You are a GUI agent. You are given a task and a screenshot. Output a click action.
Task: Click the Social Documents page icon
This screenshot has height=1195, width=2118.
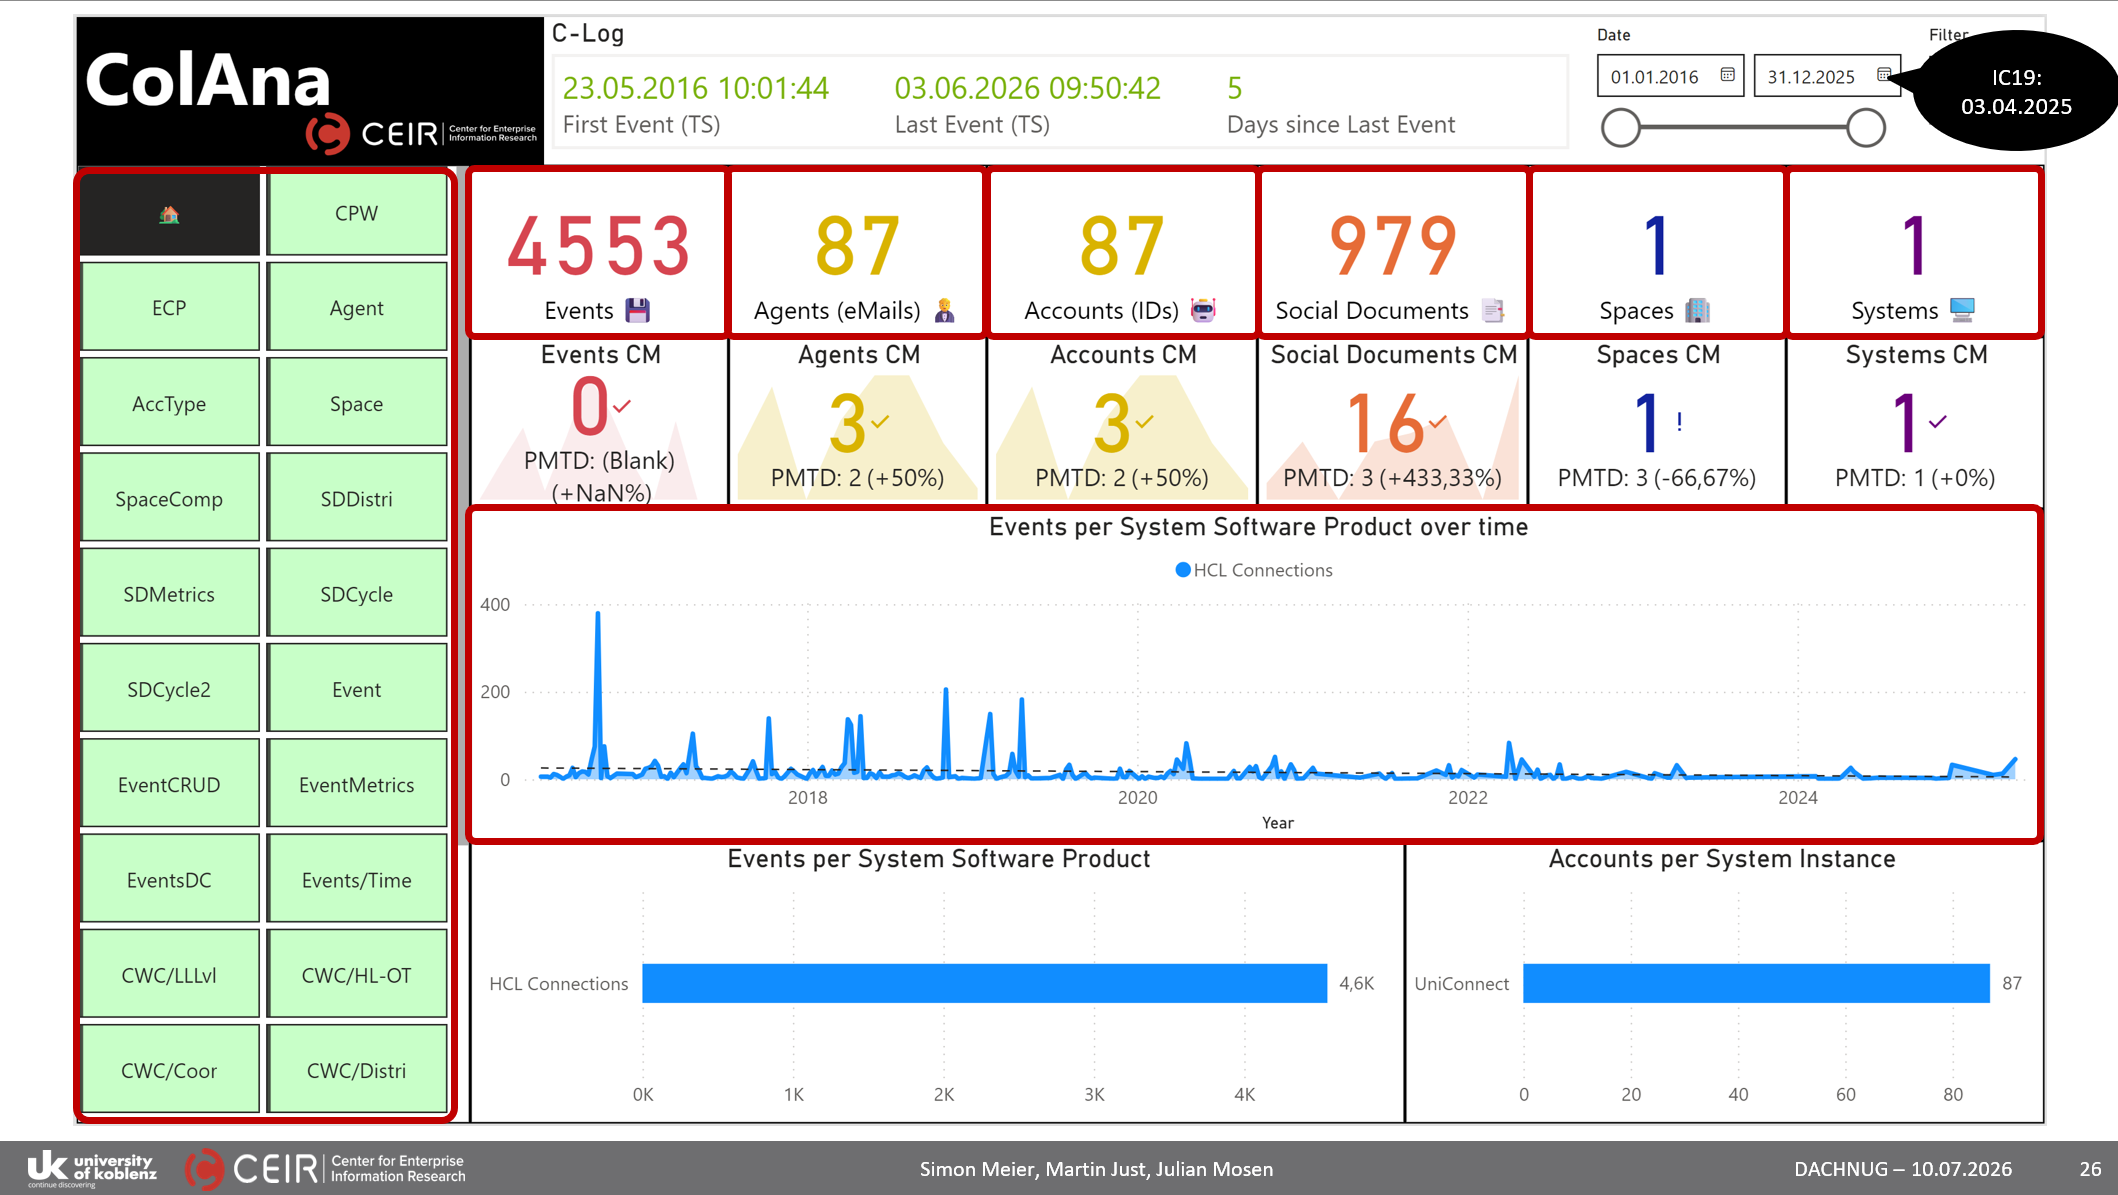1493,311
